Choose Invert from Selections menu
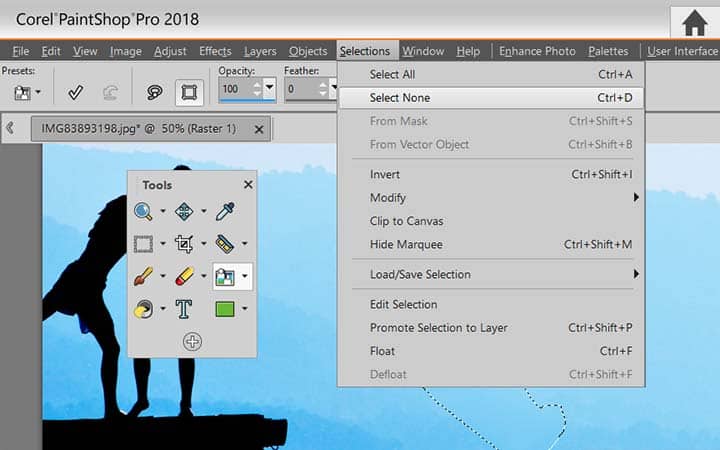720x450 pixels. point(491,174)
